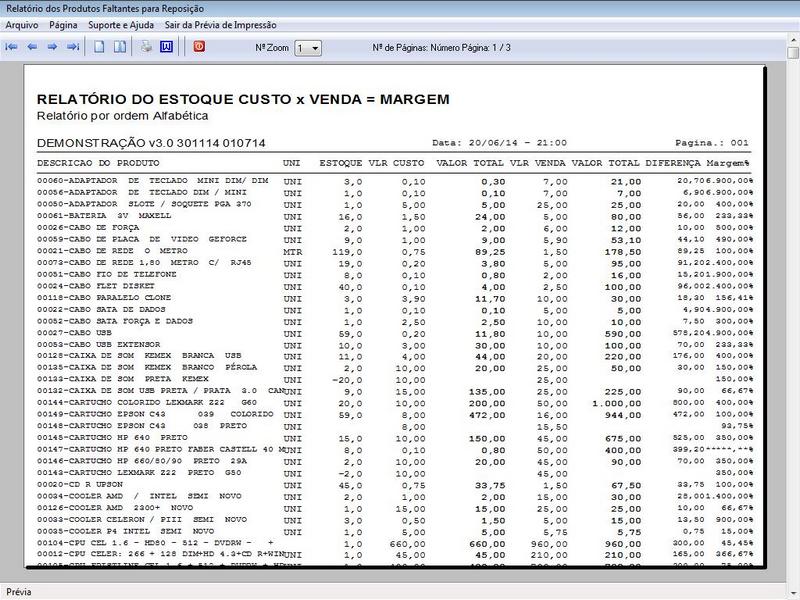Click report title RELATÓRIO DO ESTOQUE
Viewport: 800px width, 600px height.
pos(243,99)
